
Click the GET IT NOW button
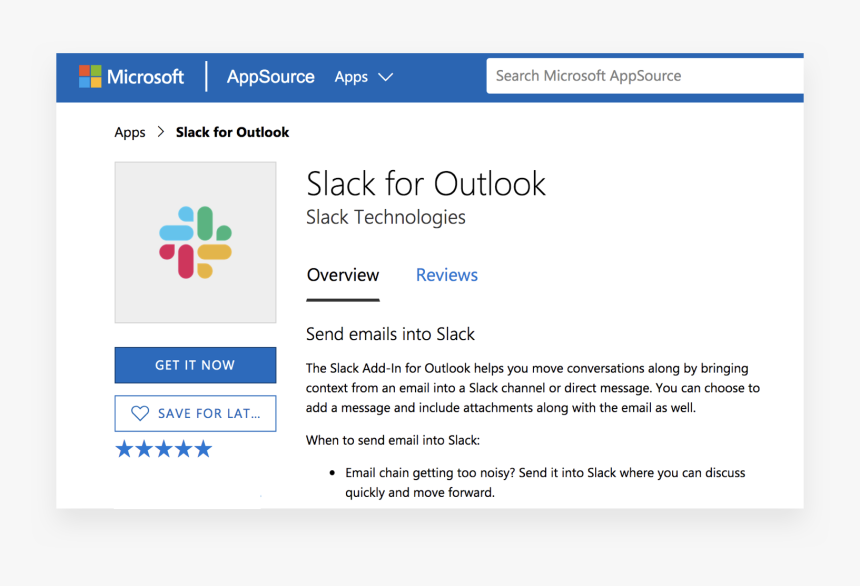pos(195,365)
